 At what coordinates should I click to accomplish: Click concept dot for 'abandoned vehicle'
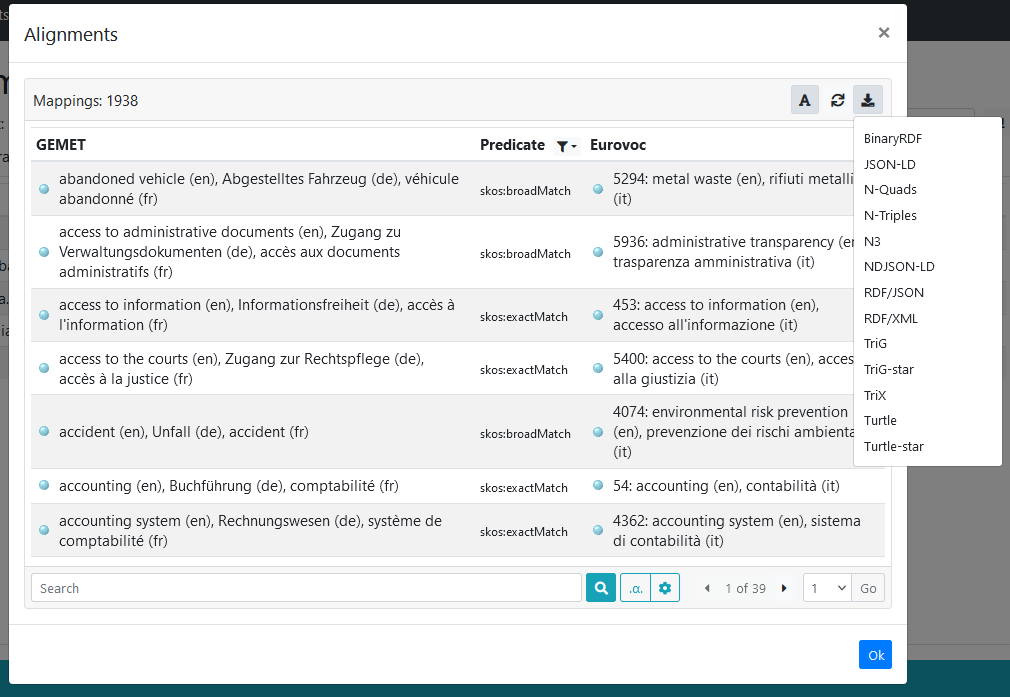click(x=44, y=189)
